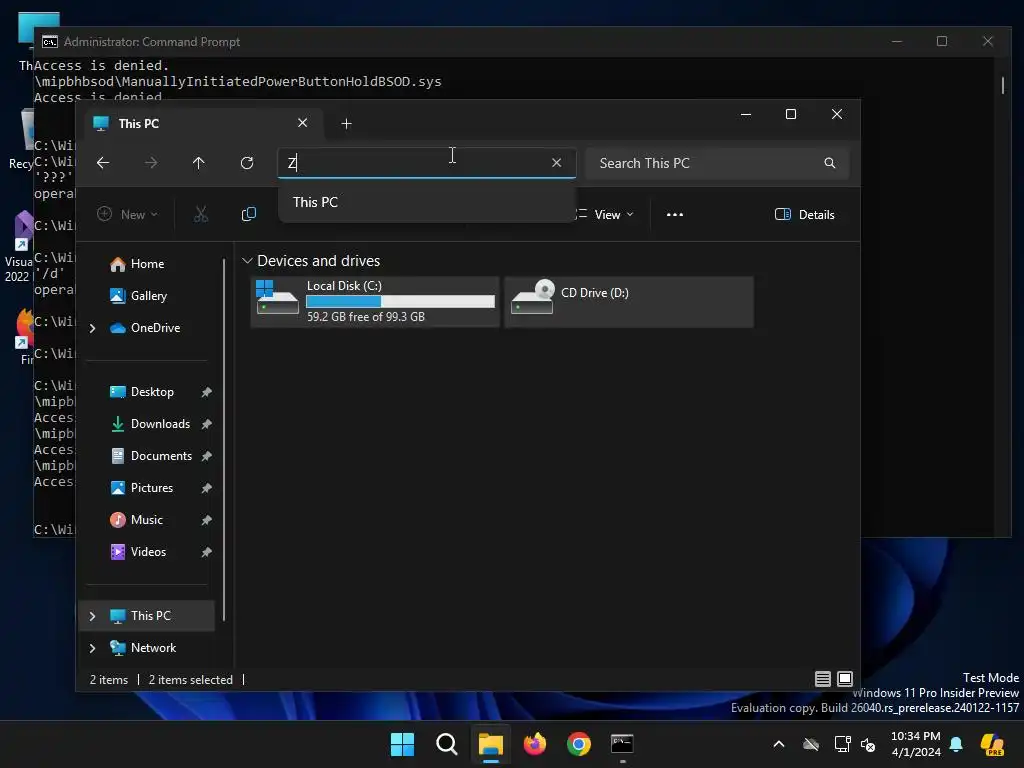The height and width of the screenshot is (768, 1024).
Task: Open the notifications bell
Action: point(956,744)
